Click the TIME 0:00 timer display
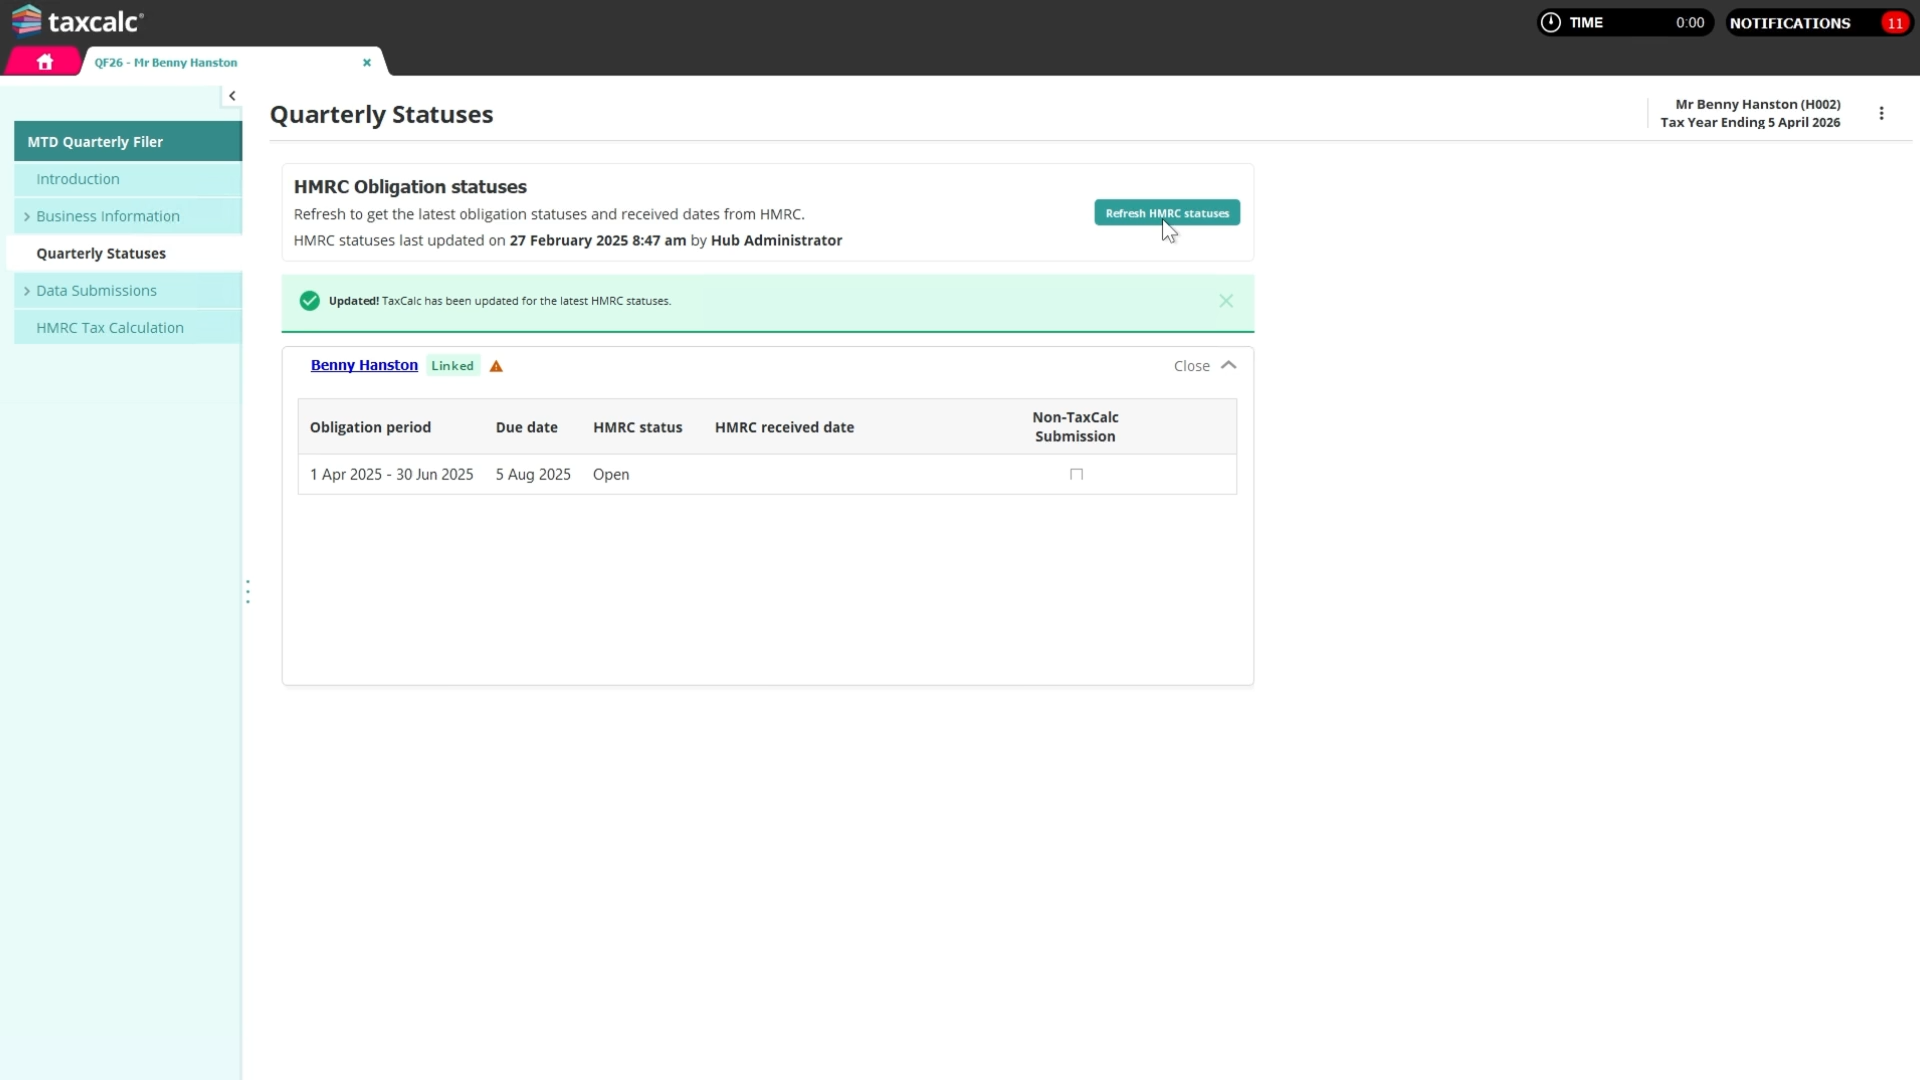The height and width of the screenshot is (1080, 1920). pos(1625,23)
